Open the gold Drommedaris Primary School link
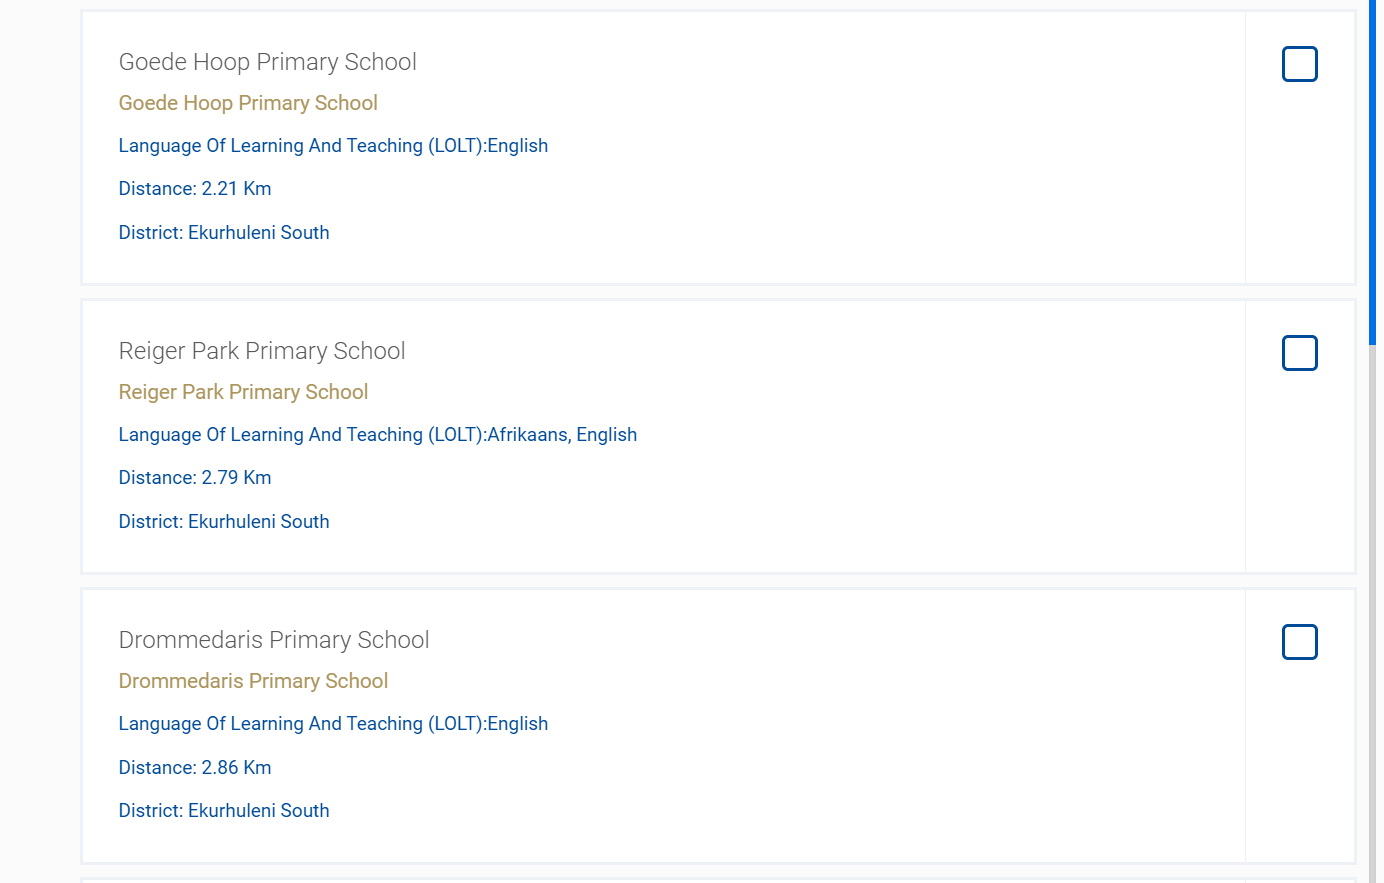This screenshot has height=883, width=1384. [253, 681]
